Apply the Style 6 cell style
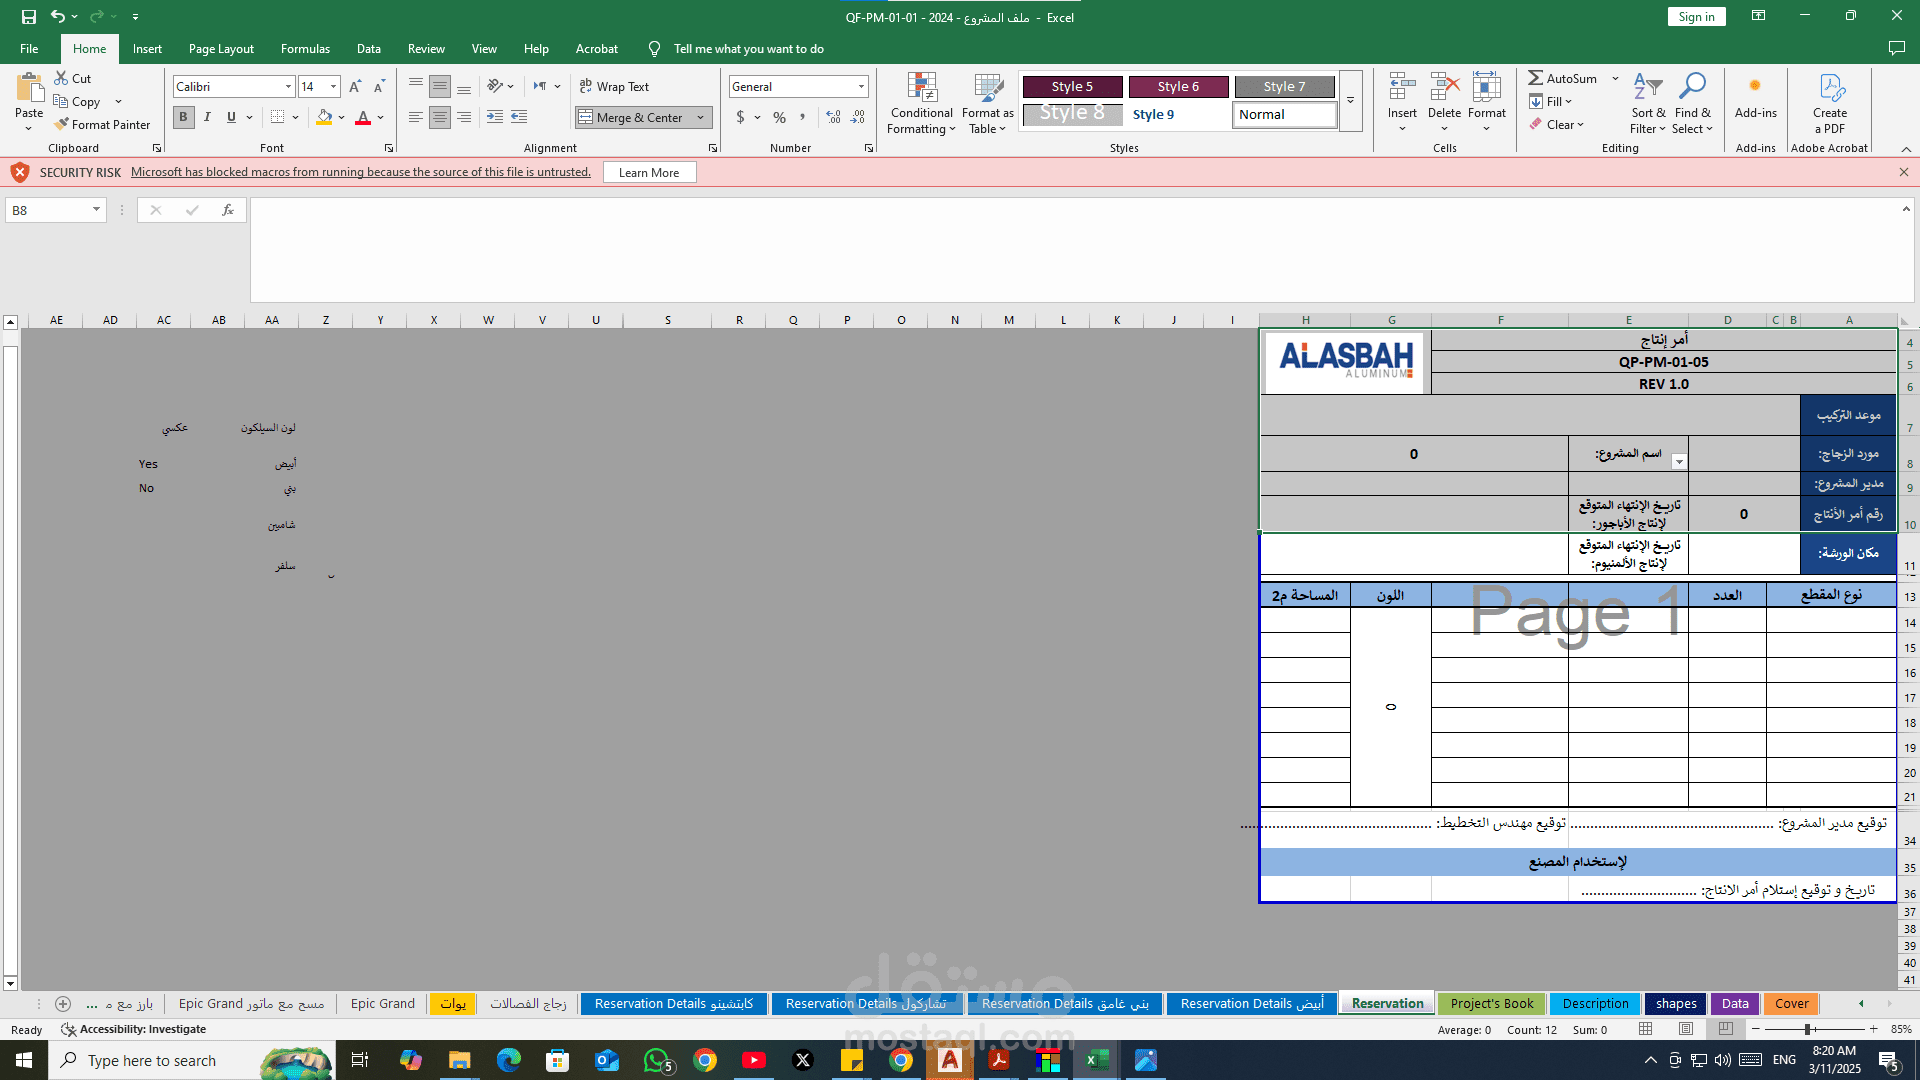This screenshot has width=1920, height=1080. [1178, 86]
